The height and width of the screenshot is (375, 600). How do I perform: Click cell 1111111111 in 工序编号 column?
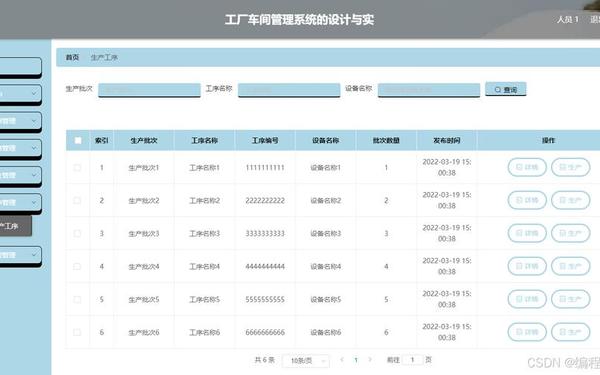(x=265, y=168)
